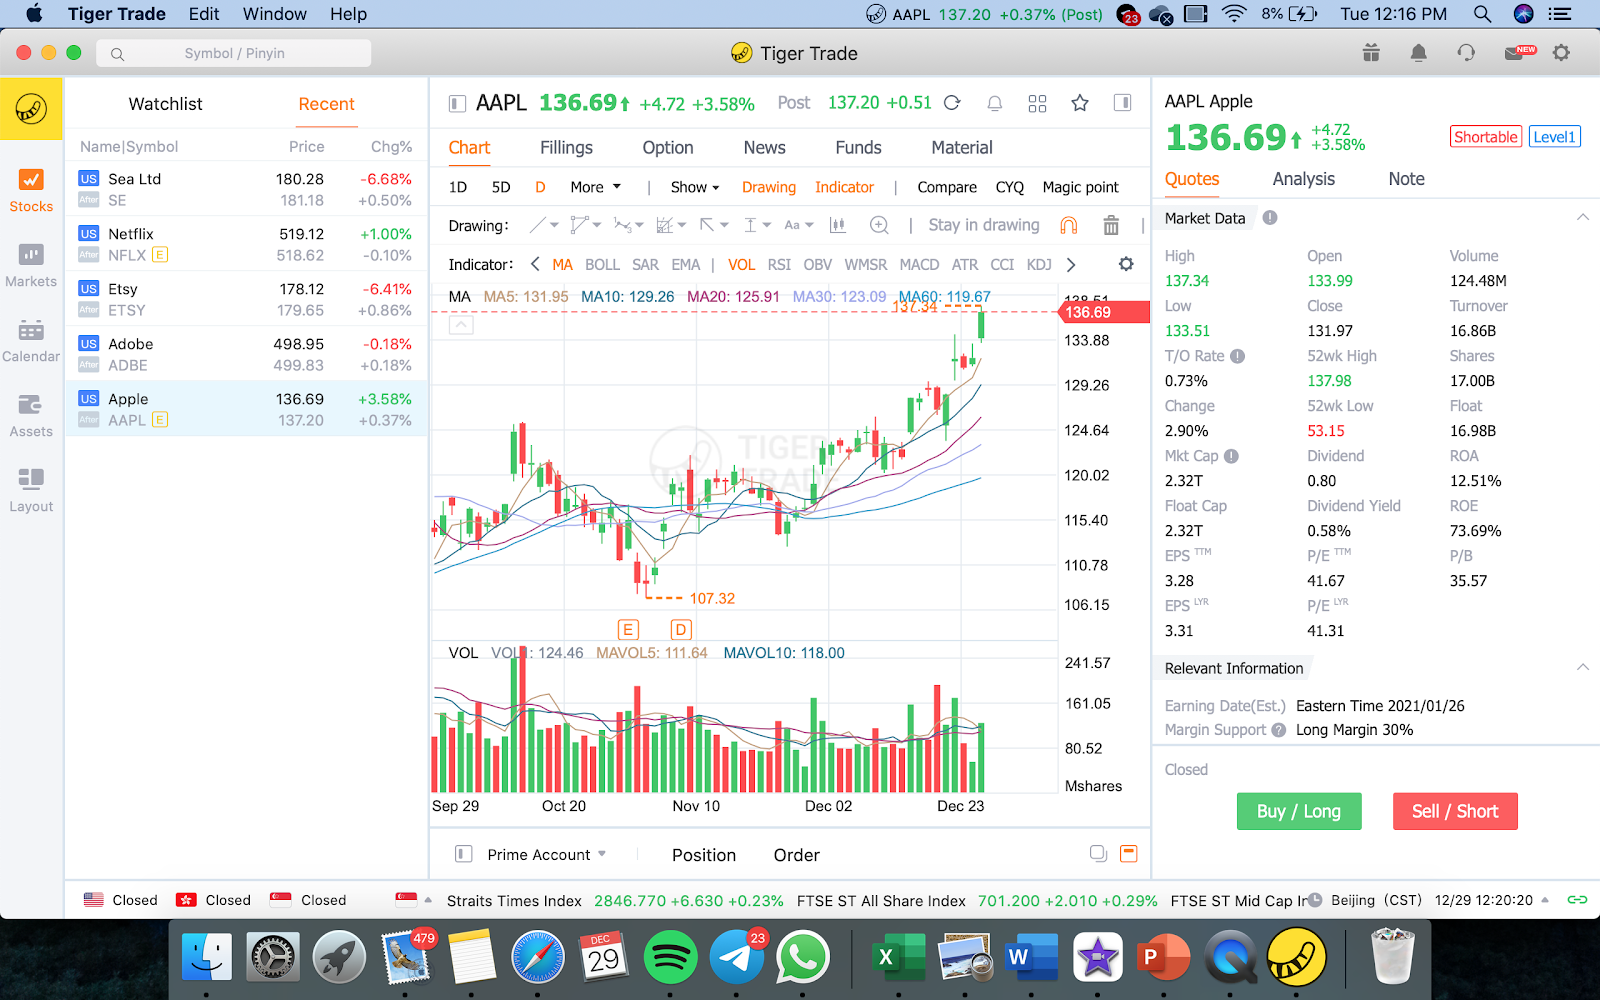Toggle magnet snap in drawing bar
The width and height of the screenshot is (1600, 1000).
coord(1069,226)
